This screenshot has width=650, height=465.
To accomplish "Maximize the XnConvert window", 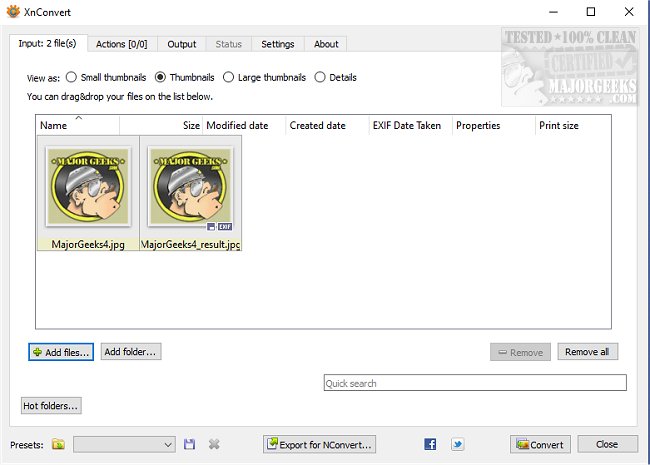I will point(591,12).
